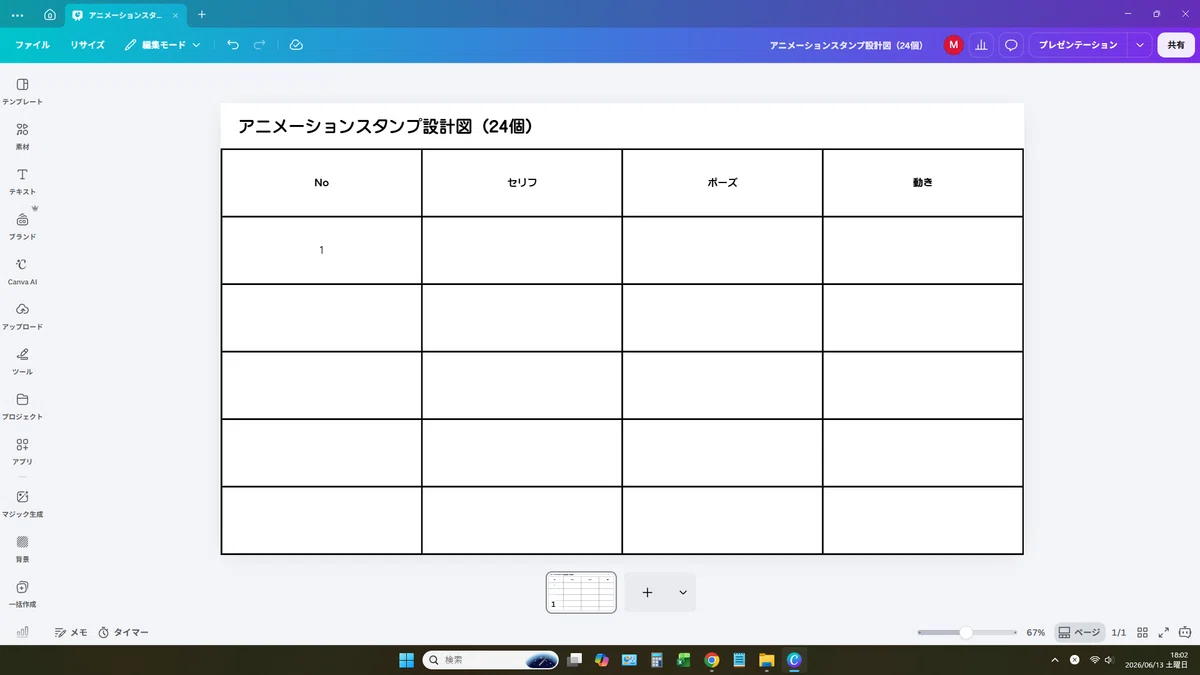Open the comments speech bubble icon
This screenshot has height=675, width=1200.
(x=1011, y=45)
